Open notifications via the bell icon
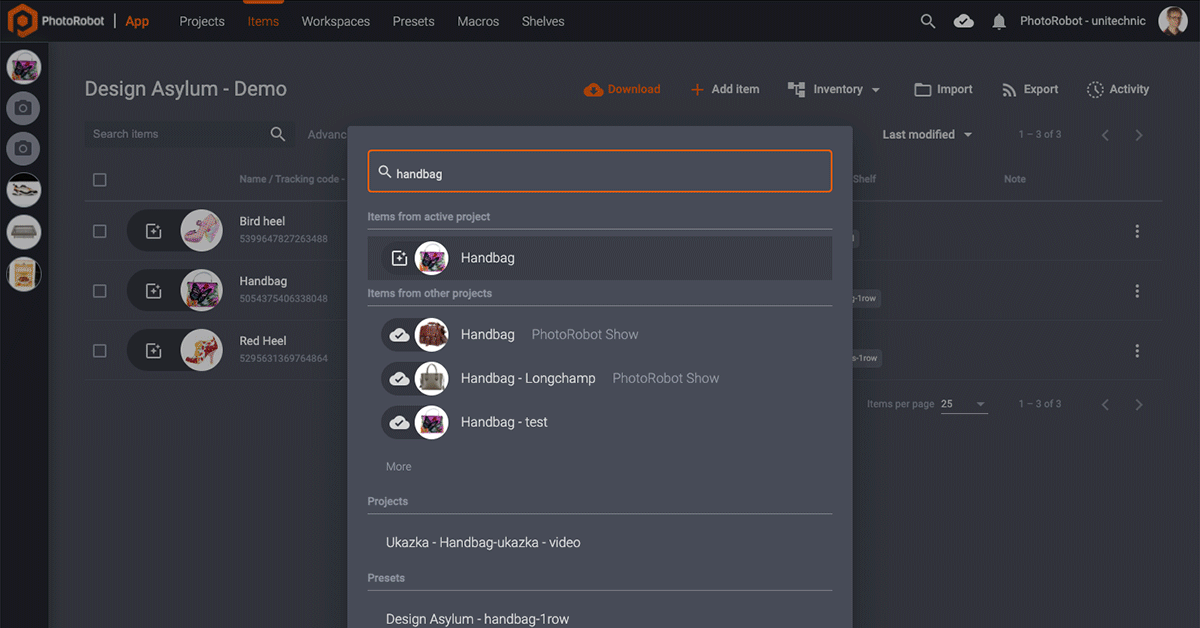Image resolution: width=1200 pixels, height=628 pixels. 999,20
